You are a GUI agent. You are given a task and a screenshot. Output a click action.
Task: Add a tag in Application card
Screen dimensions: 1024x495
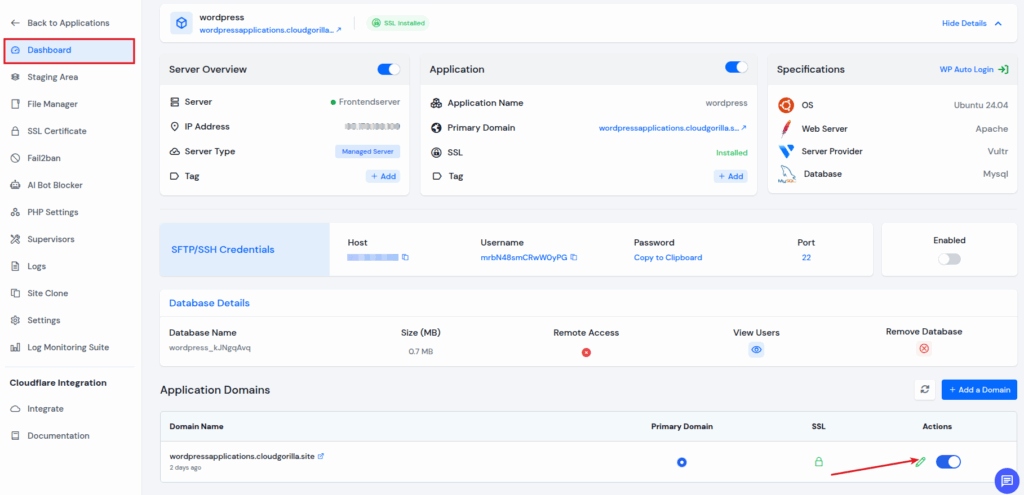[730, 176]
